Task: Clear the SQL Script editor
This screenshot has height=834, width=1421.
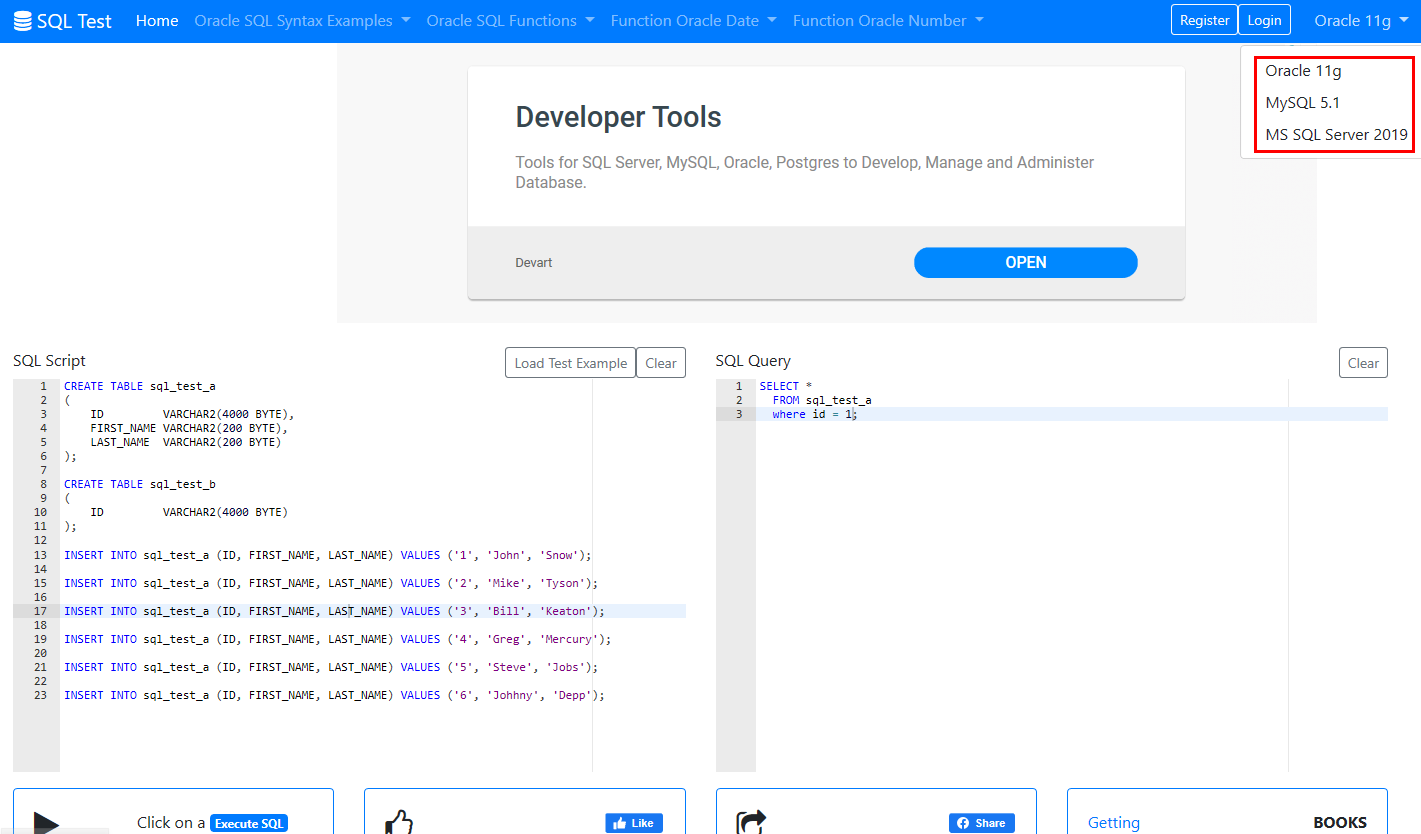Action: 661,363
